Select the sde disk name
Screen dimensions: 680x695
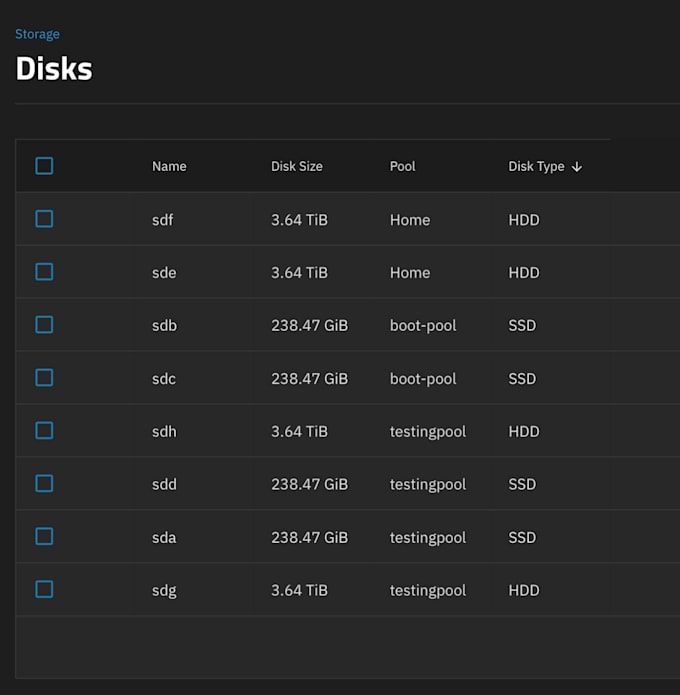tap(164, 273)
